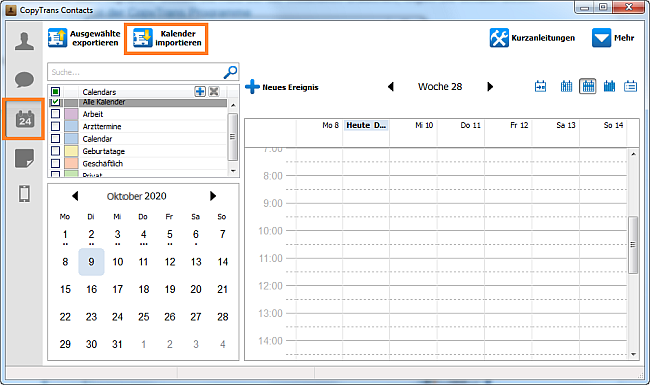The image size is (650, 385).
Task: Click the CopyTrans Contacts title bar icon
Action: point(11,10)
